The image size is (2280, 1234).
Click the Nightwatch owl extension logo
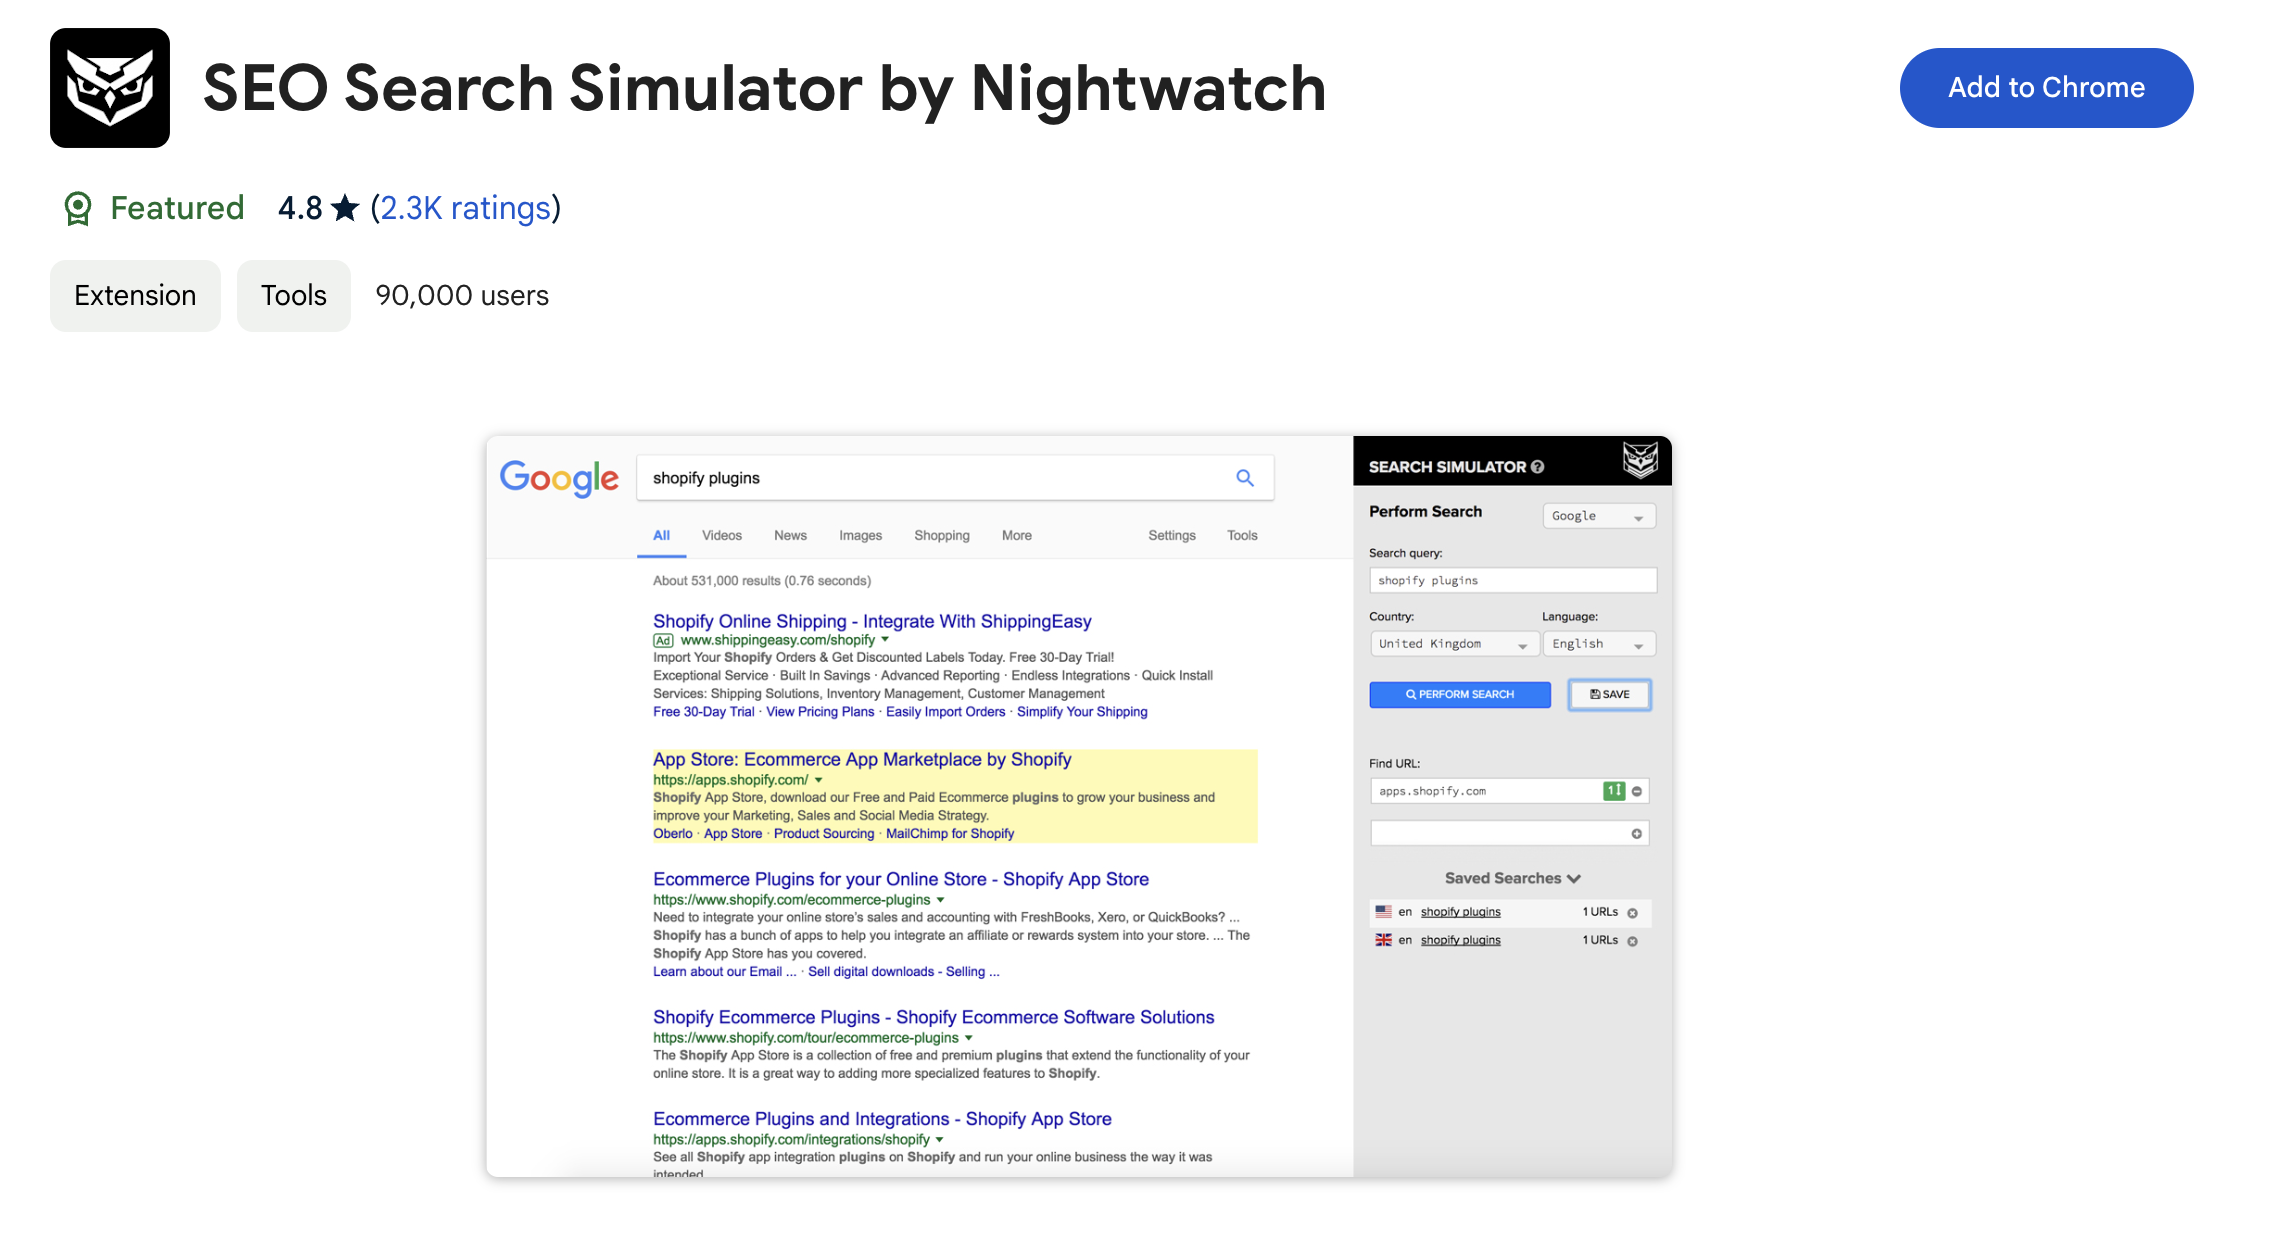point(110,88)
